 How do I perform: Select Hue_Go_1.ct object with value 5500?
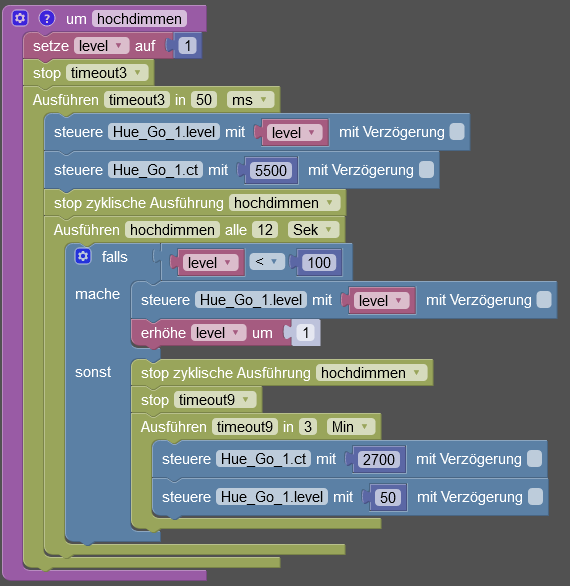coord(155,170)
